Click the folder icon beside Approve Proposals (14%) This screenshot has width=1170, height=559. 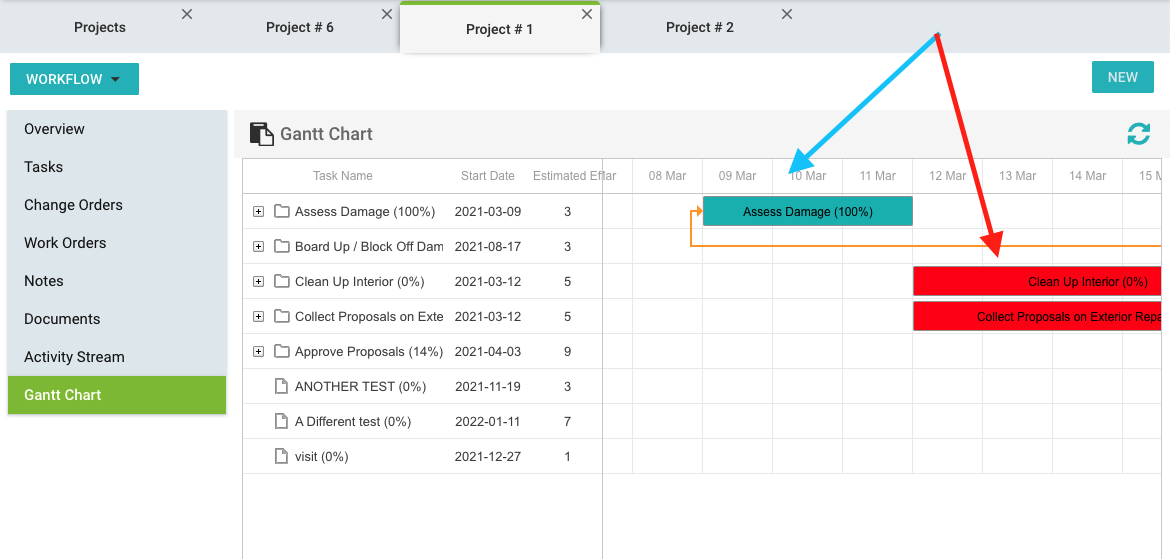tap(281, 352)
